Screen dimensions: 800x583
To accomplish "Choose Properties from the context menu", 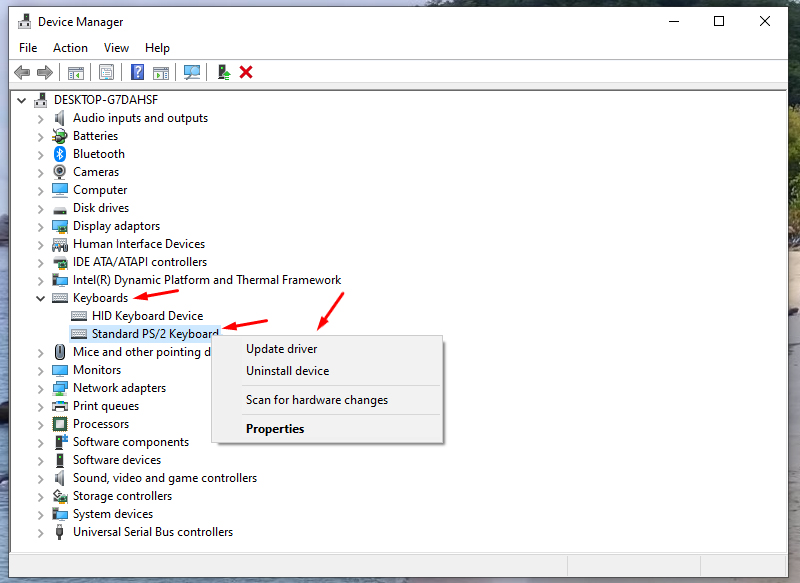I will click(x=275, y=428).
